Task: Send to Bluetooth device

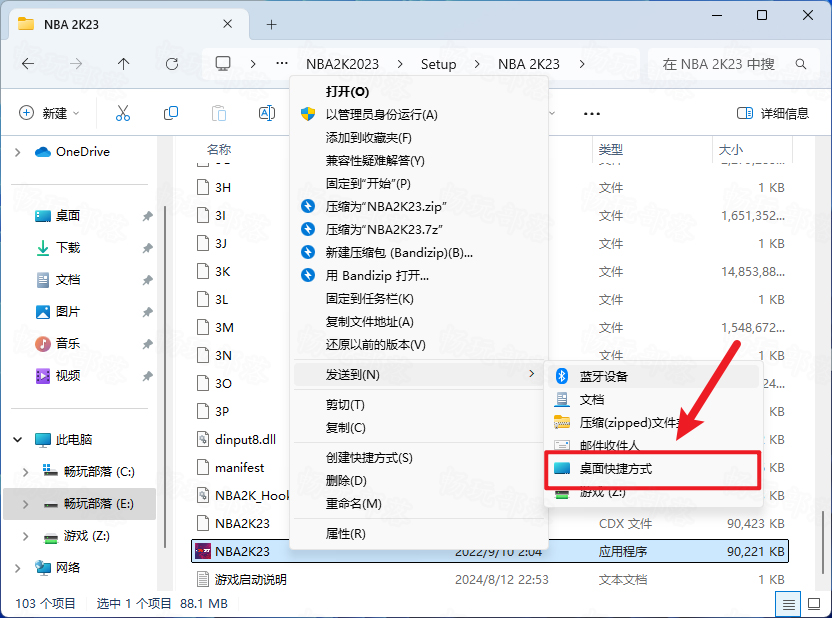Action: 654,376
